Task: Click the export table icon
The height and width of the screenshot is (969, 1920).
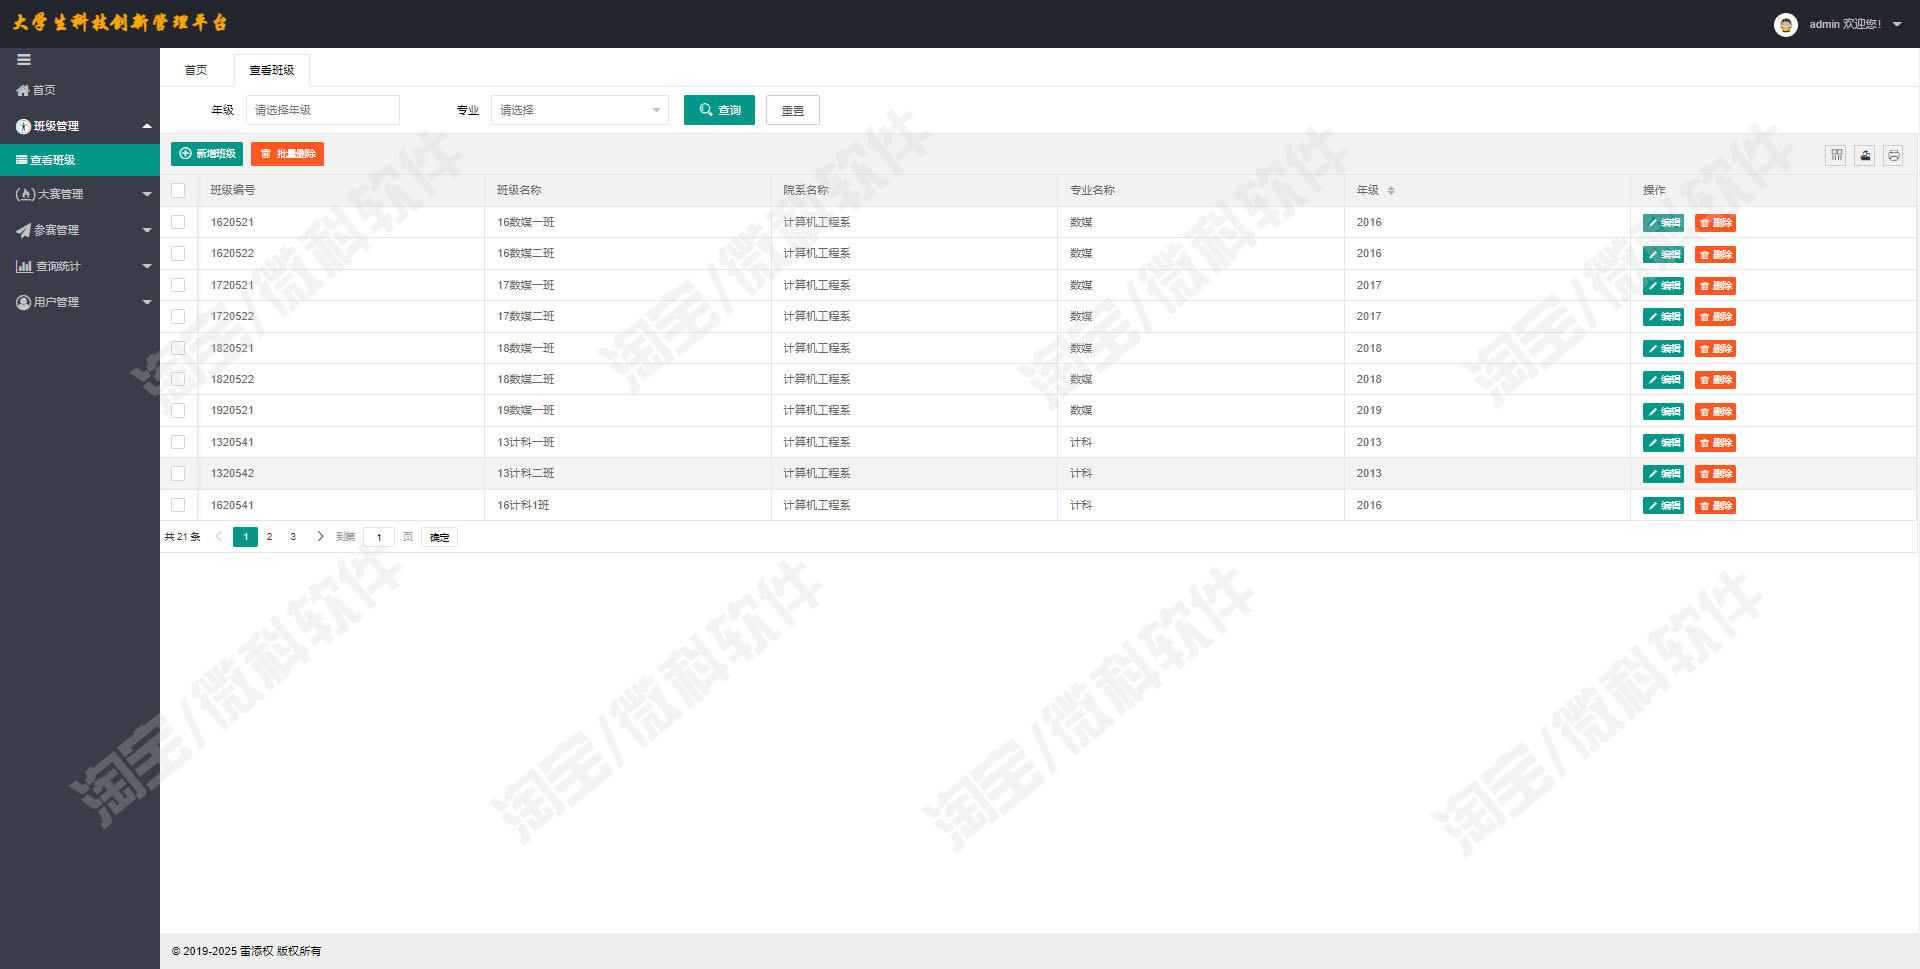Action: 1865,155
